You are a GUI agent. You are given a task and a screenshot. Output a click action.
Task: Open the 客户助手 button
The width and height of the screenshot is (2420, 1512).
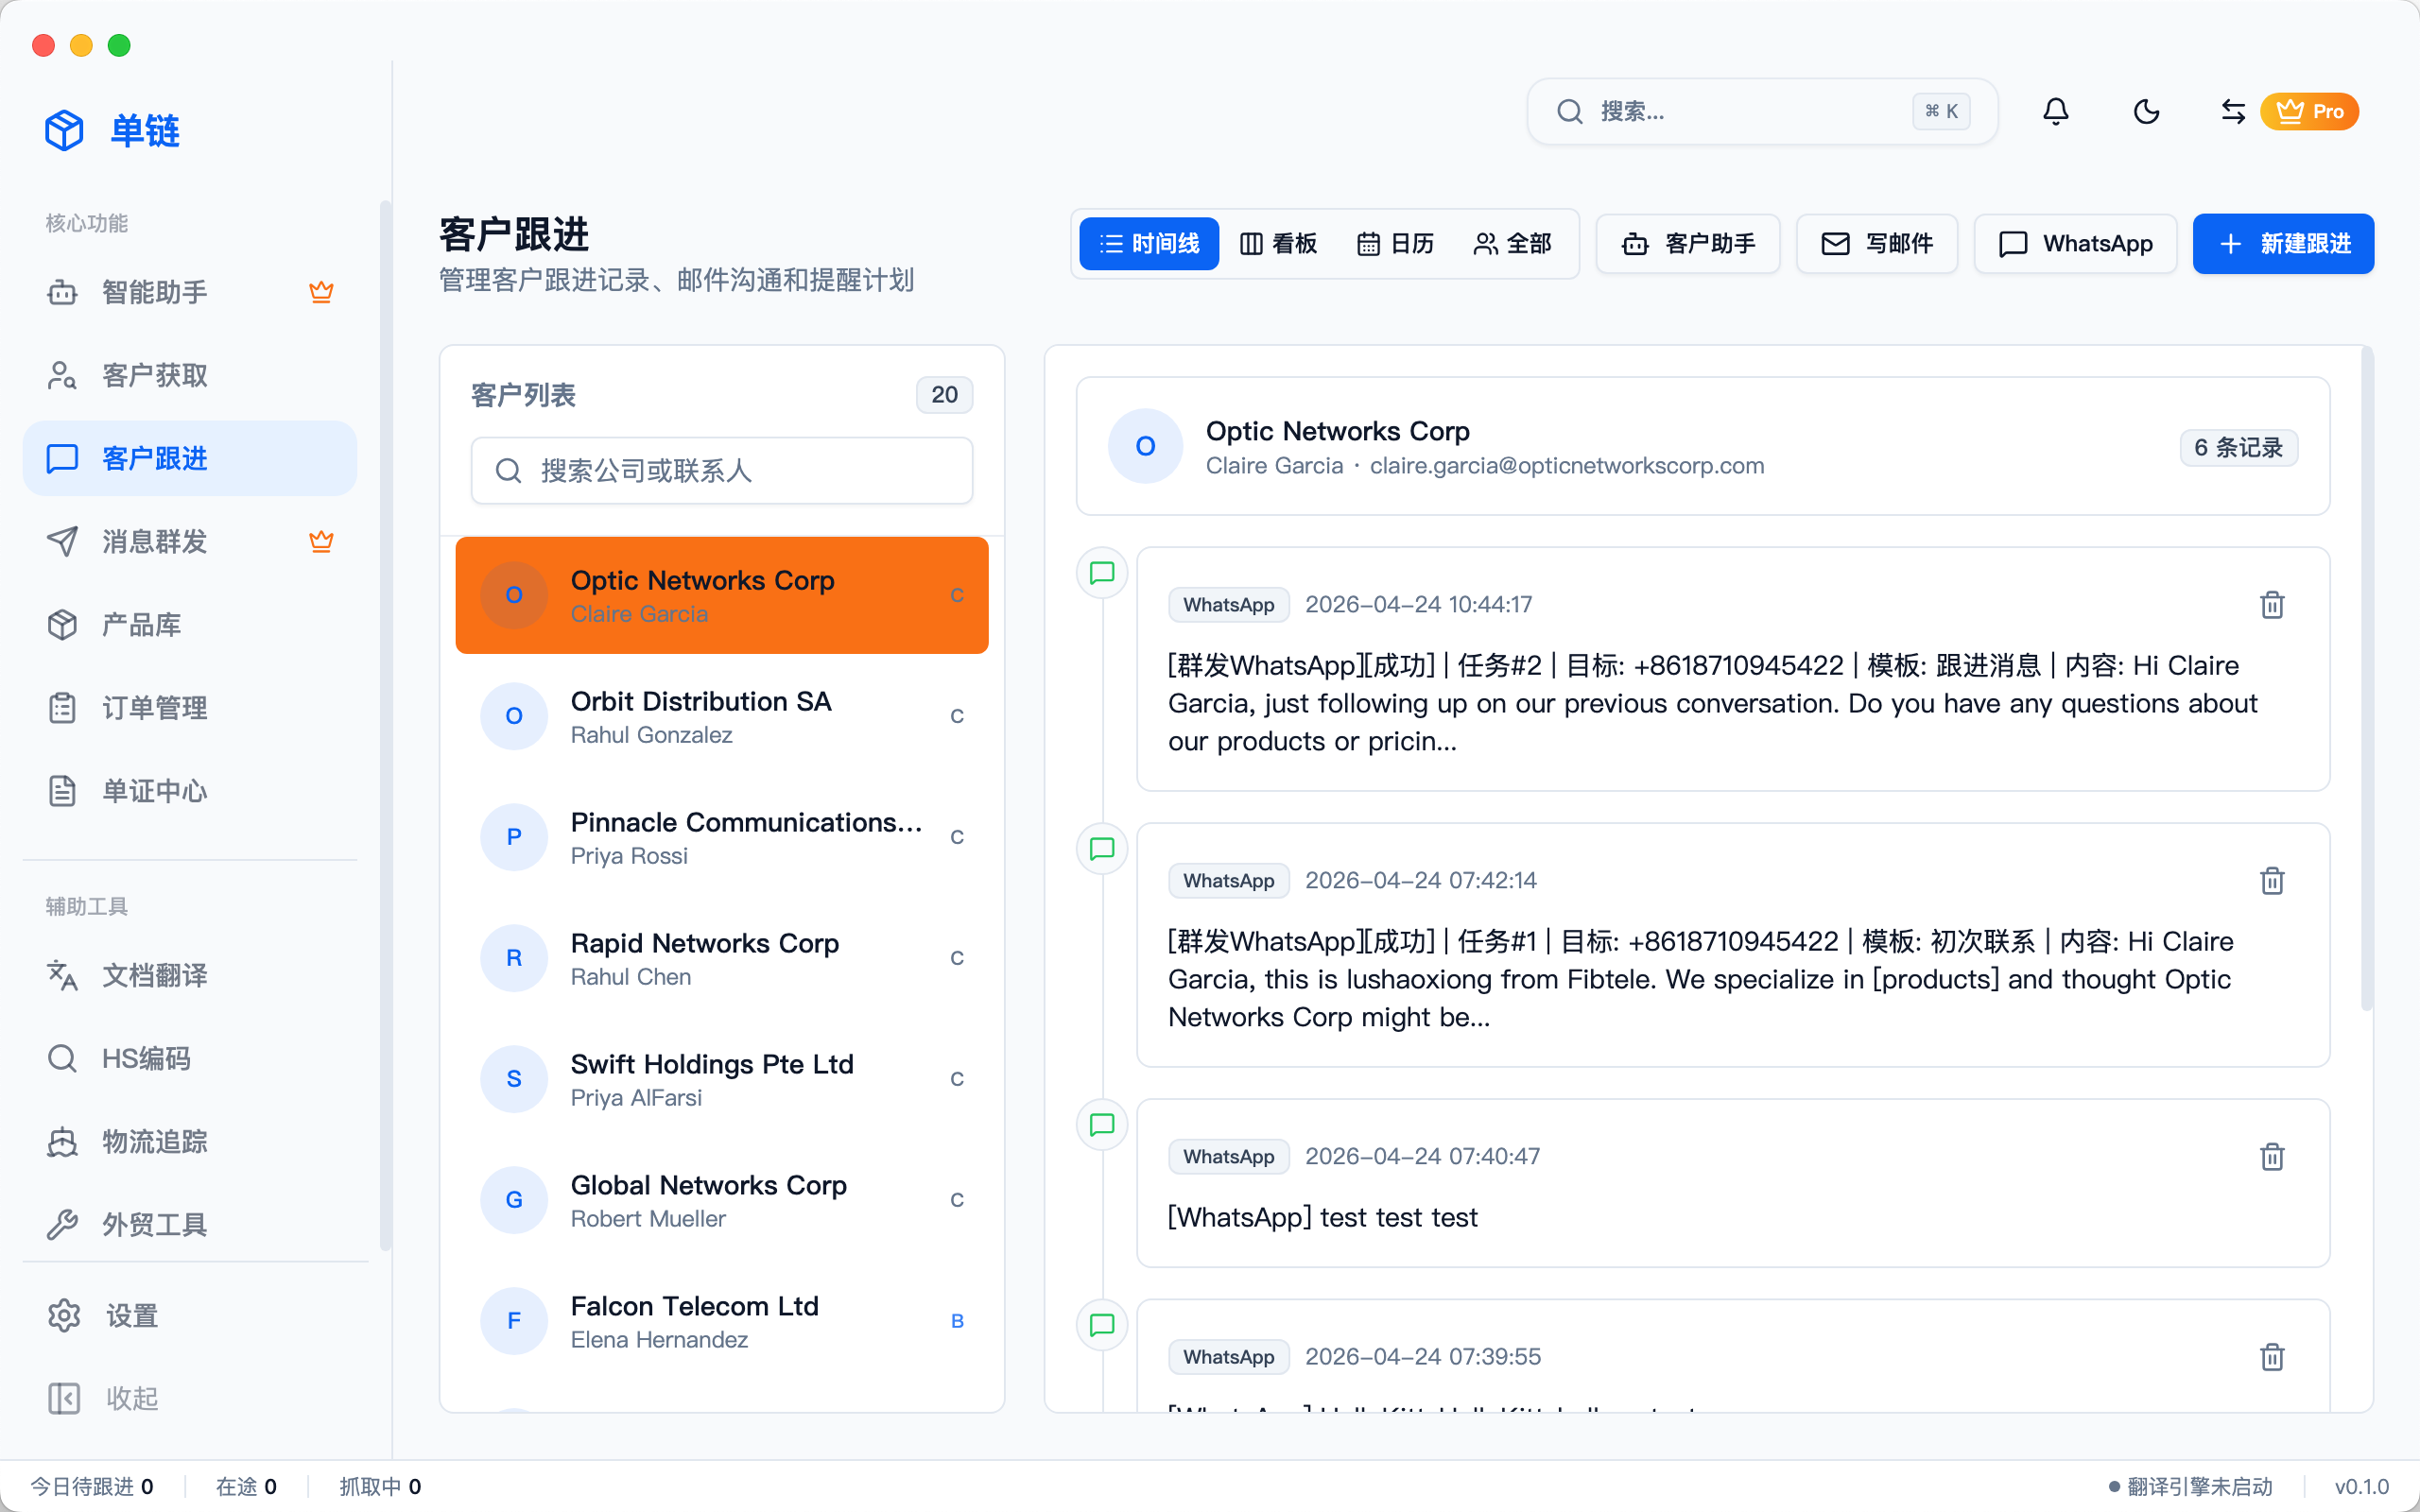click(1688, 244)
